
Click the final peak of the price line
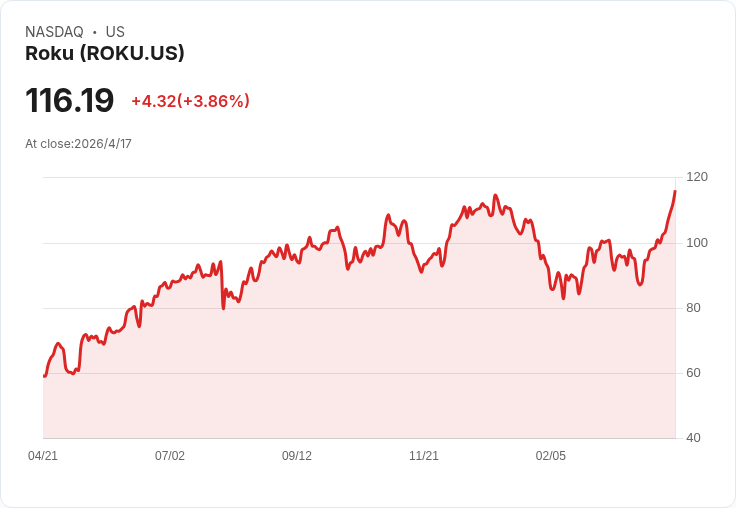[x=675, y=191]
